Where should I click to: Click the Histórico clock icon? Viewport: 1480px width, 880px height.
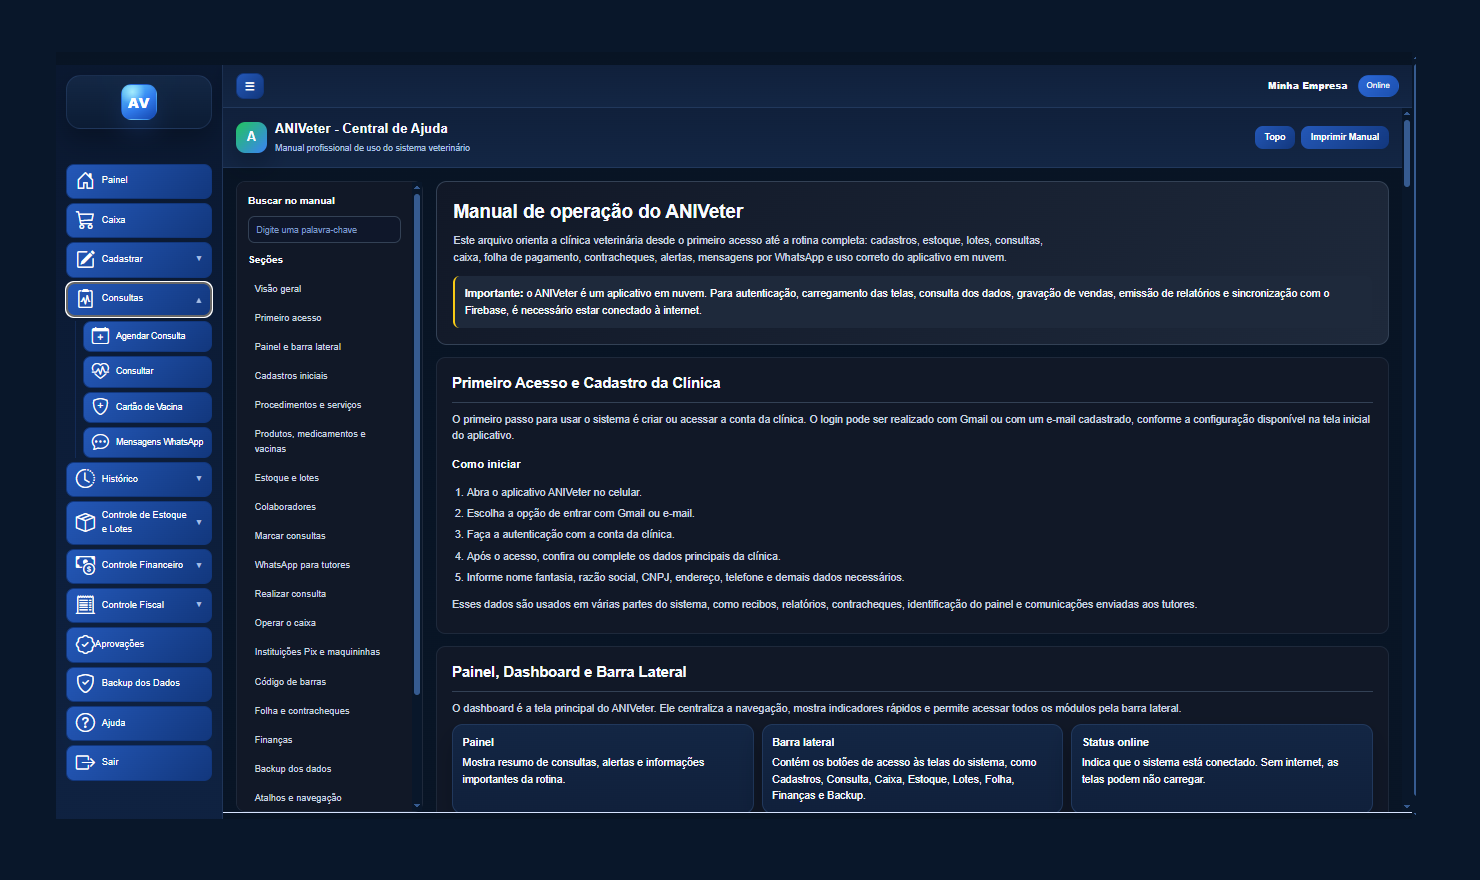[x=85, y=479]
